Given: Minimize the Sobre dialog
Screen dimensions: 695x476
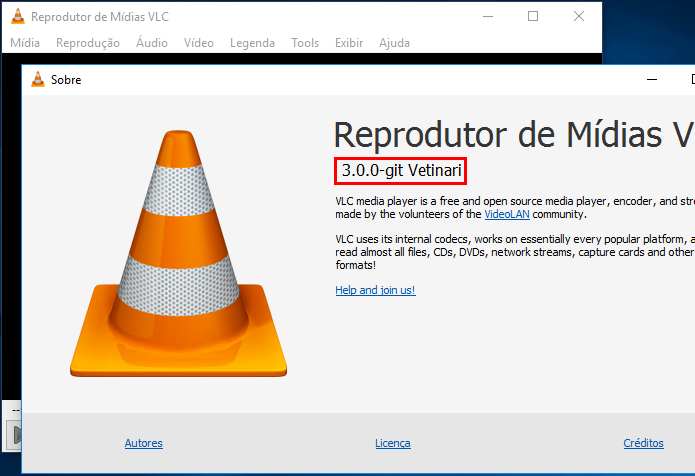Looking at the screenshot, I should point(652,80).
